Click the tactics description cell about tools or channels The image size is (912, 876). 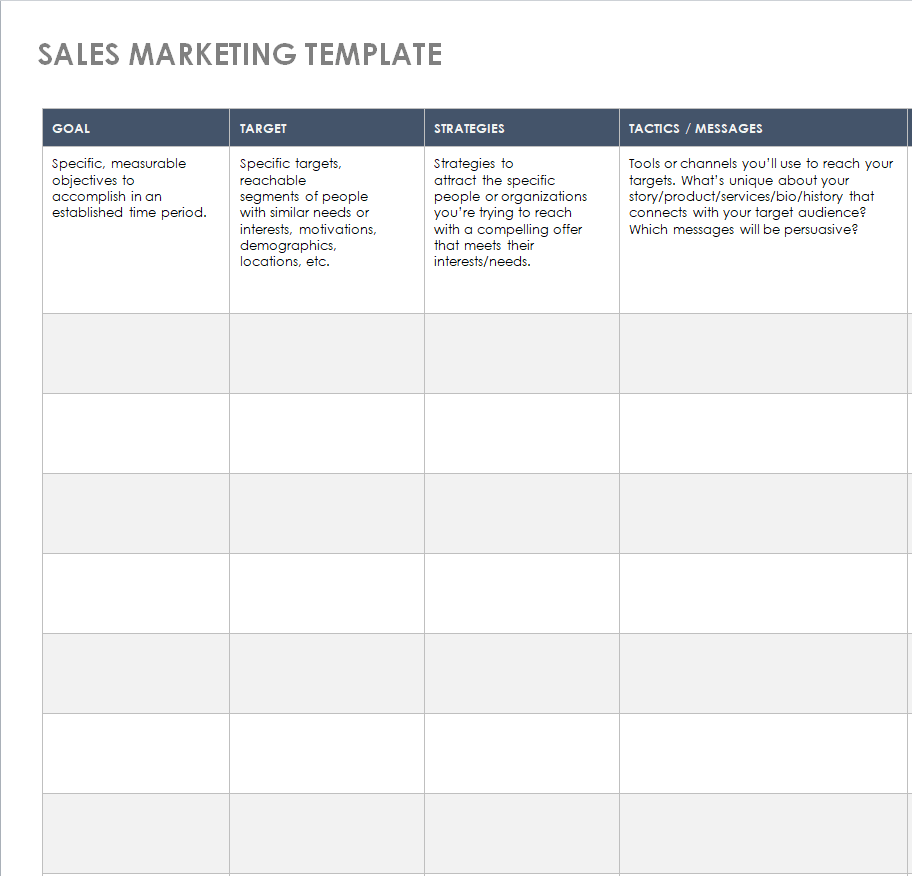(x=764, y=230)
